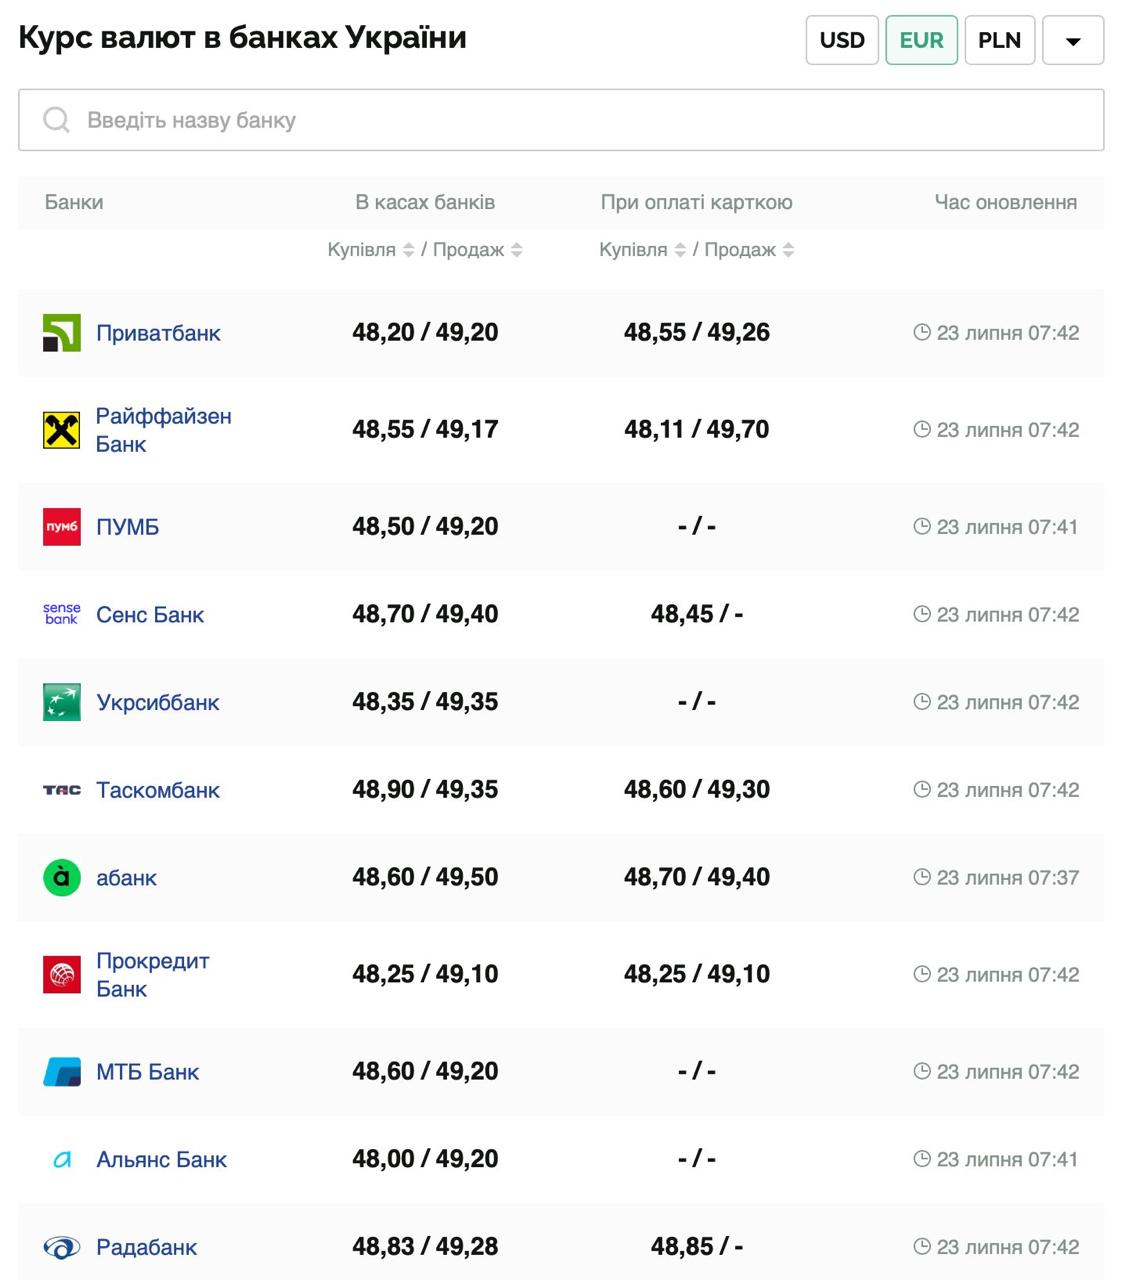Select the EUR currency tab
Viewport: 1122px width, 1280px height.
[921, 40]
